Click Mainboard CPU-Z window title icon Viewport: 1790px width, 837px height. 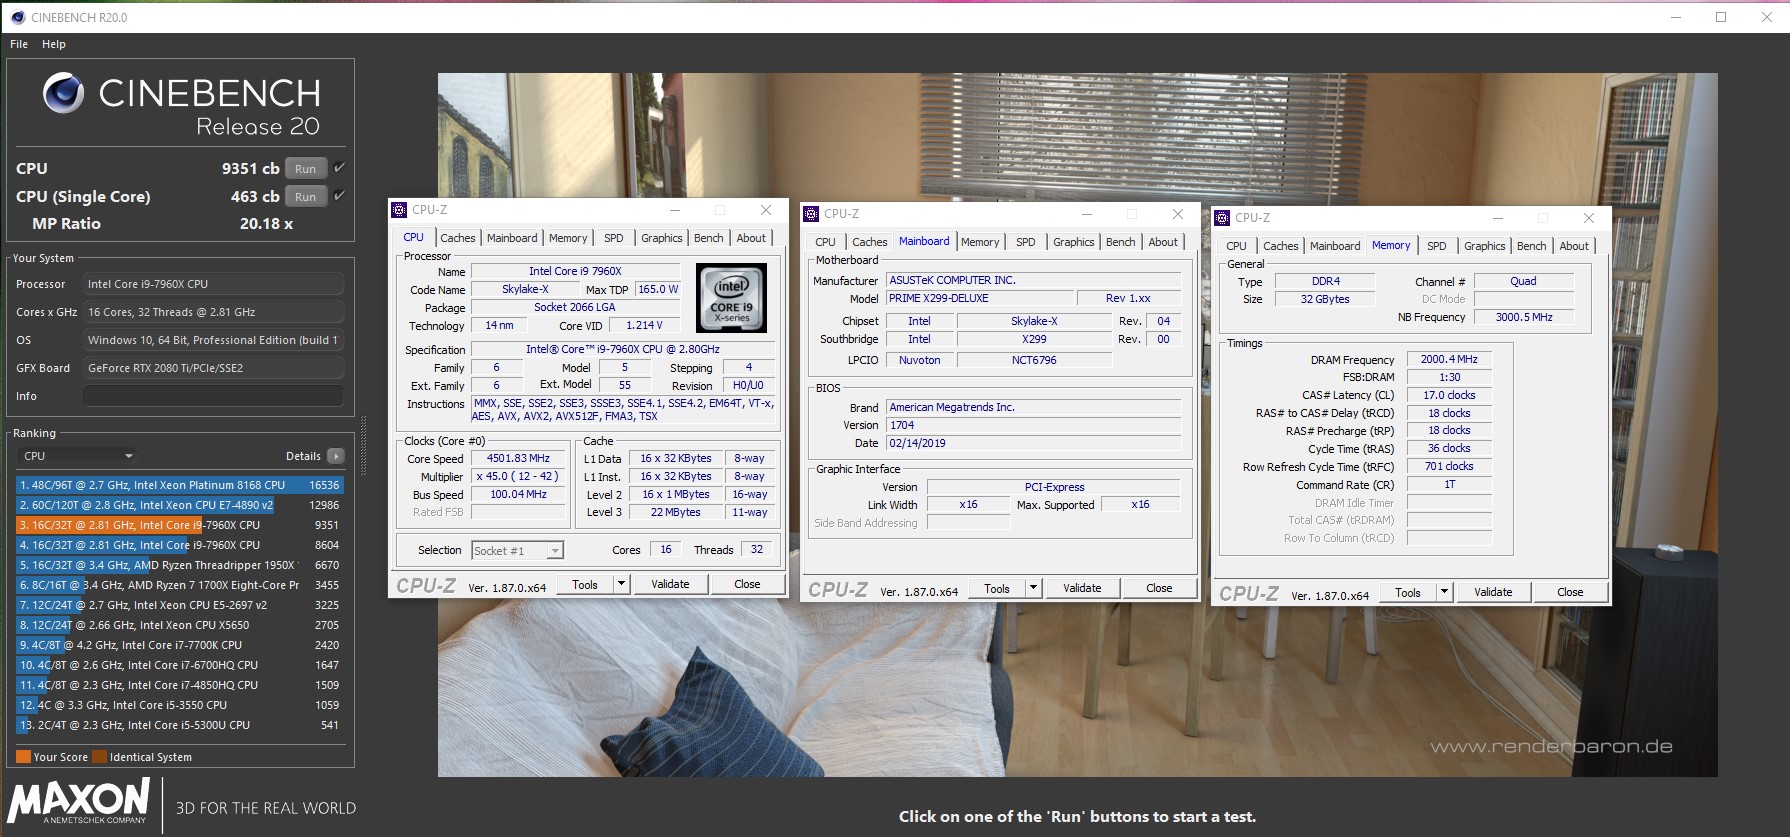[x=811, y=214]
